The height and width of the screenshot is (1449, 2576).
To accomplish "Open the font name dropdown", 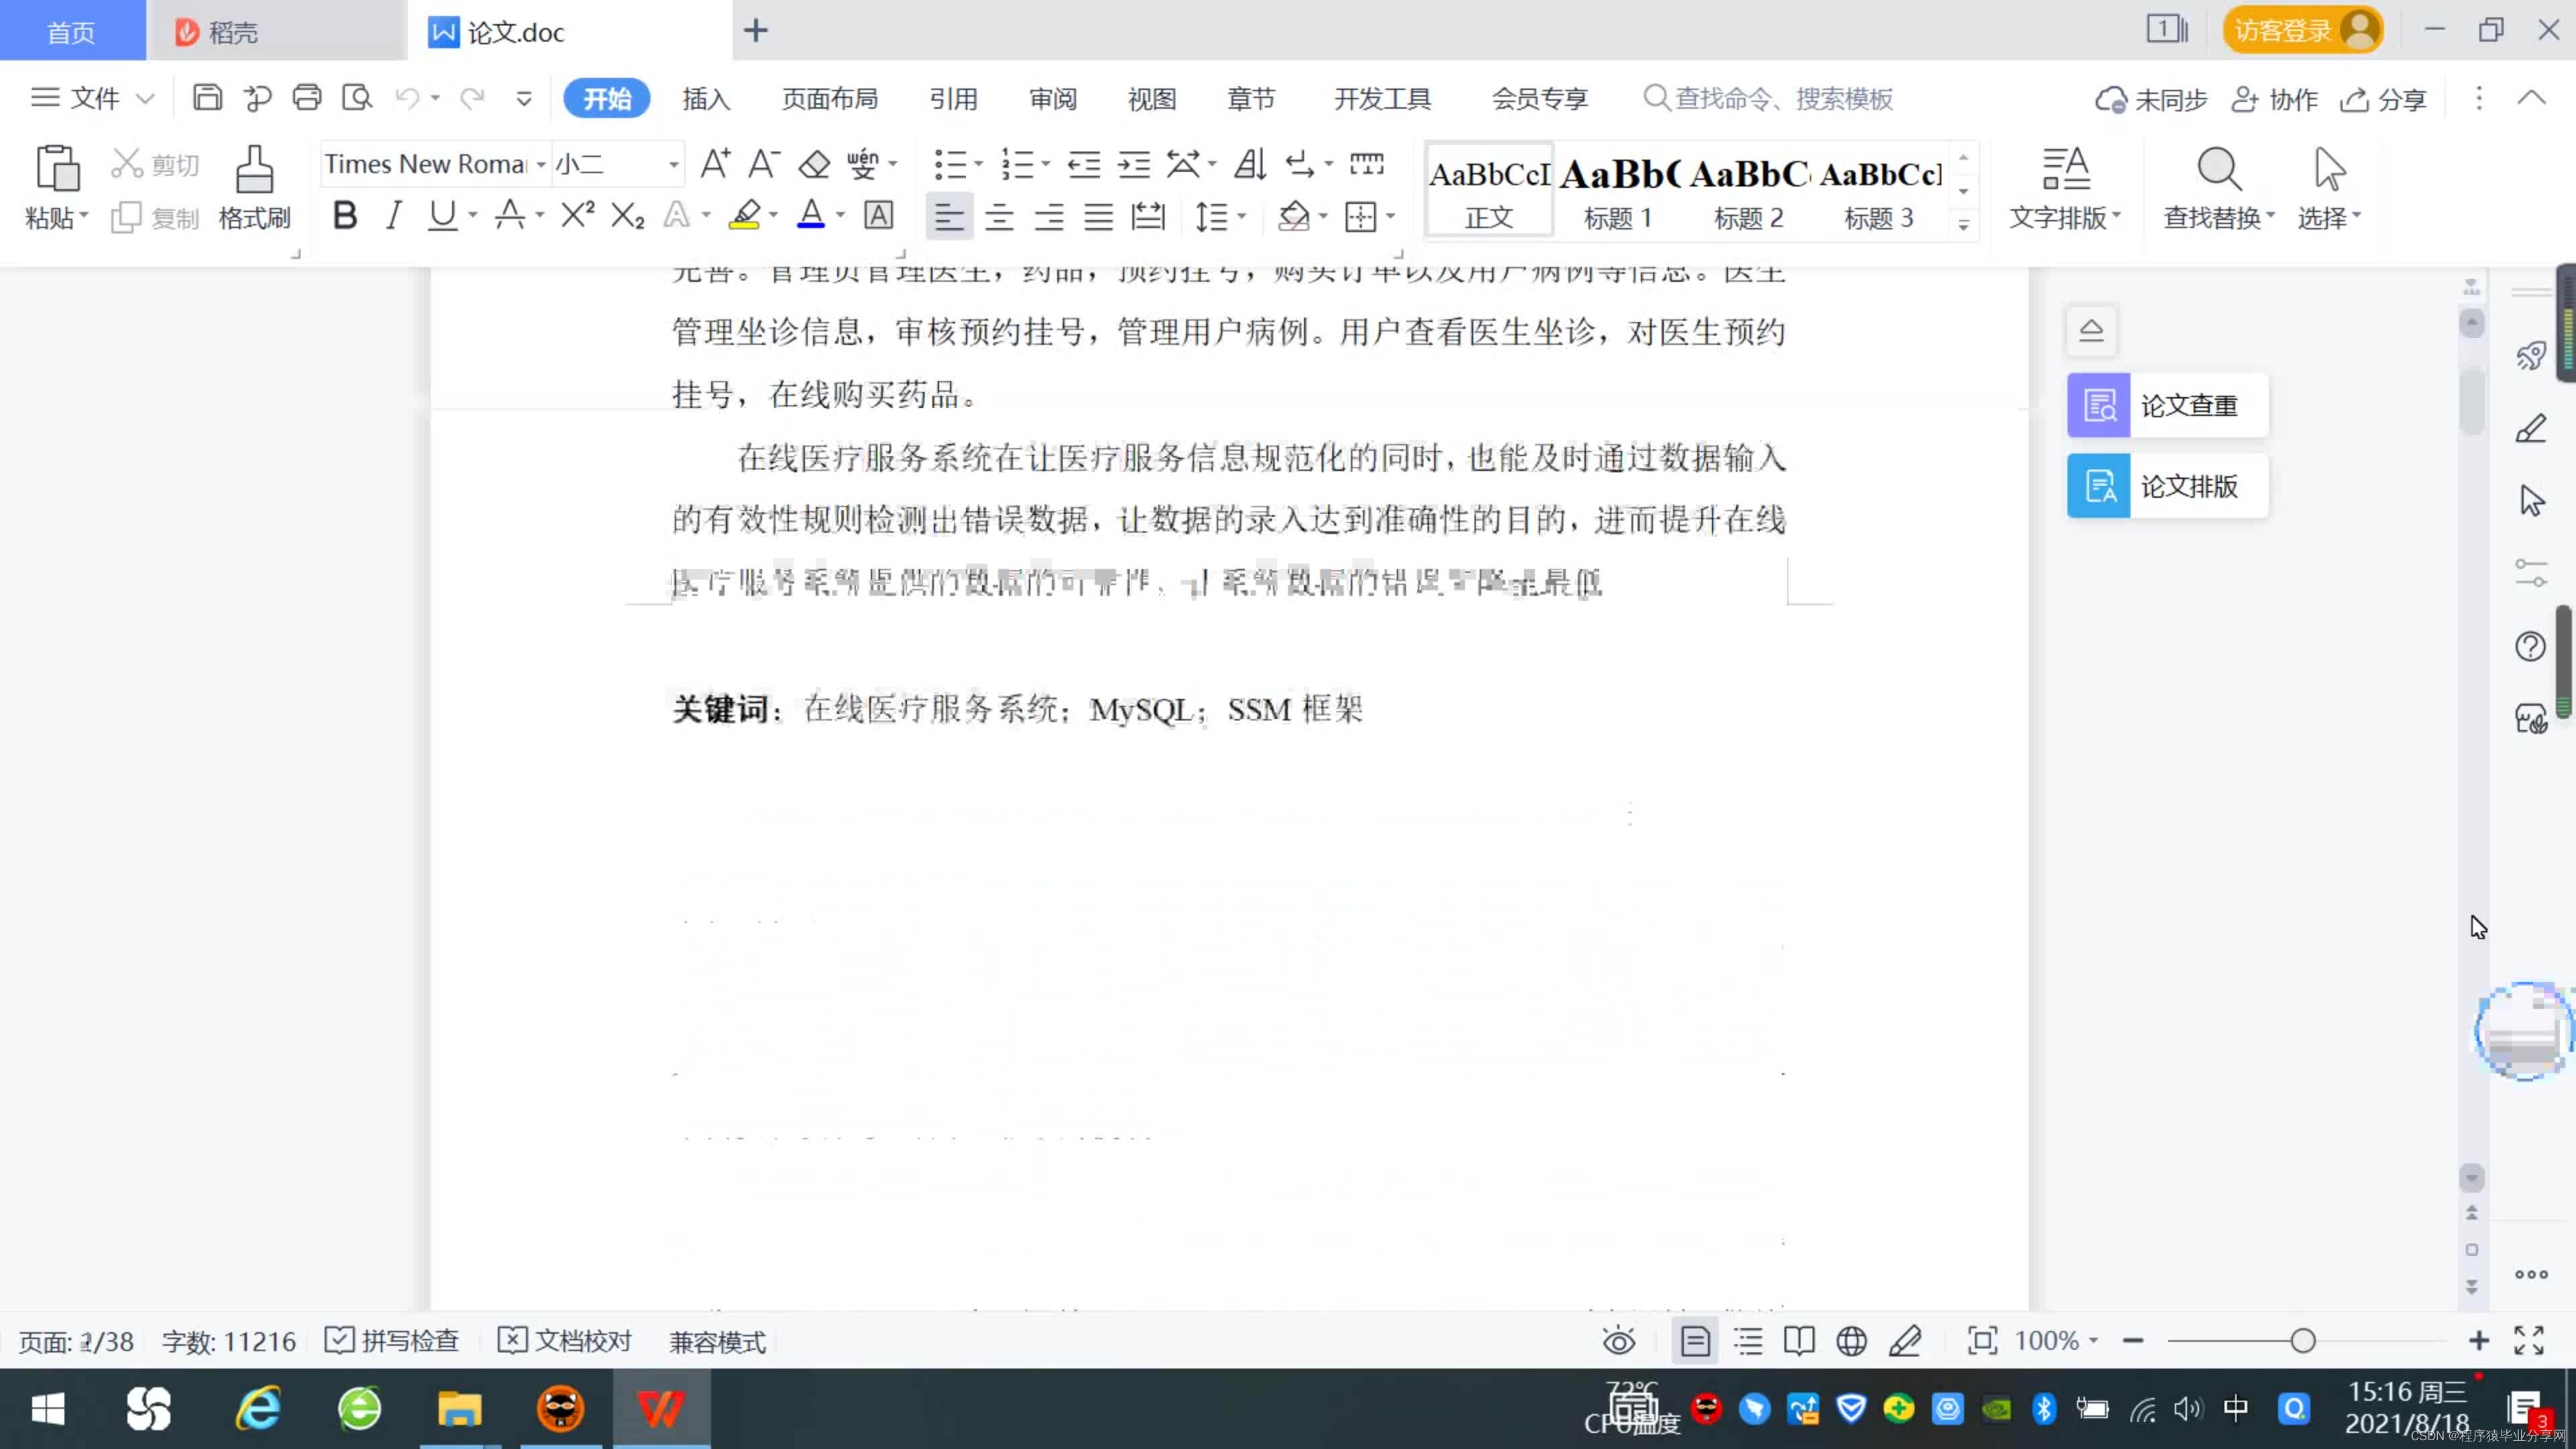I will pos(541,164).
